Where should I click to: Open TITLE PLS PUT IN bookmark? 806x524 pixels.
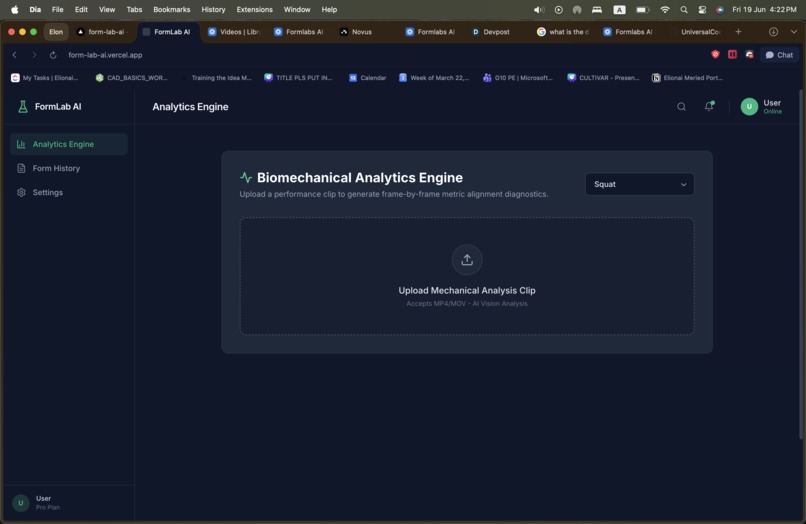(x=299, y=78)
